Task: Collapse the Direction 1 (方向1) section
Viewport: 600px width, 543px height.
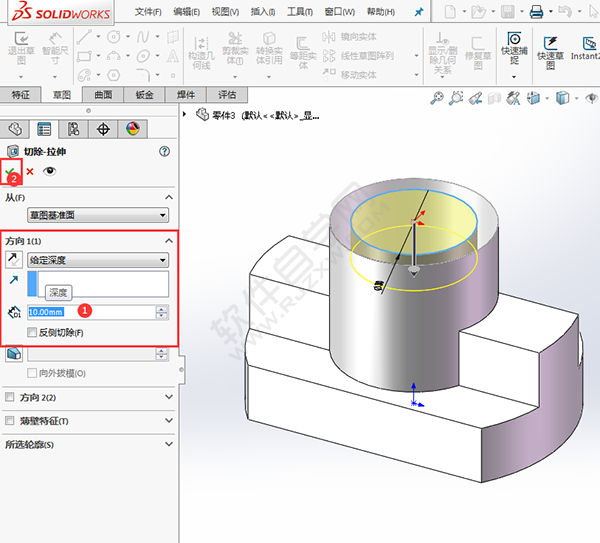Action: [169, 241]
